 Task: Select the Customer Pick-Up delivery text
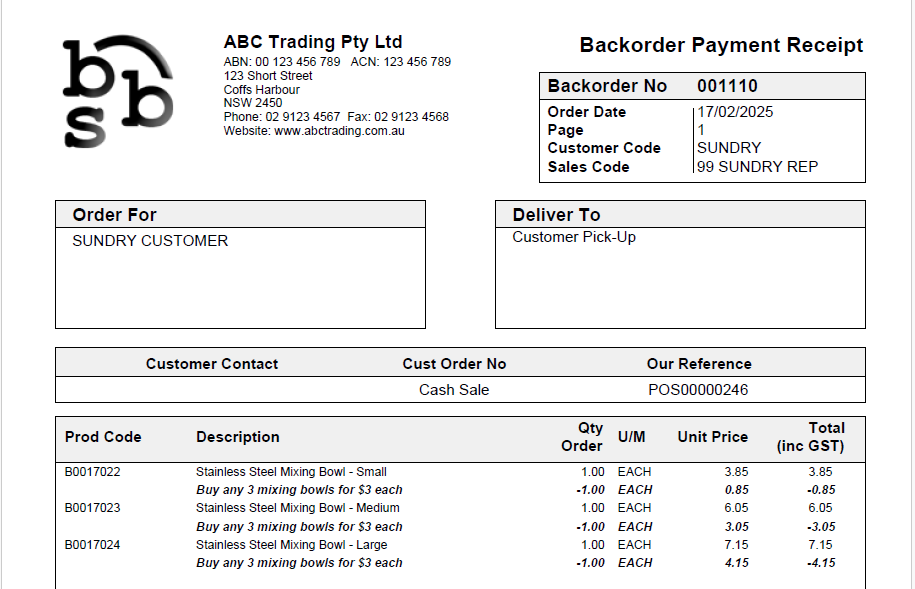pyautogui.click(x=574, y=237)
